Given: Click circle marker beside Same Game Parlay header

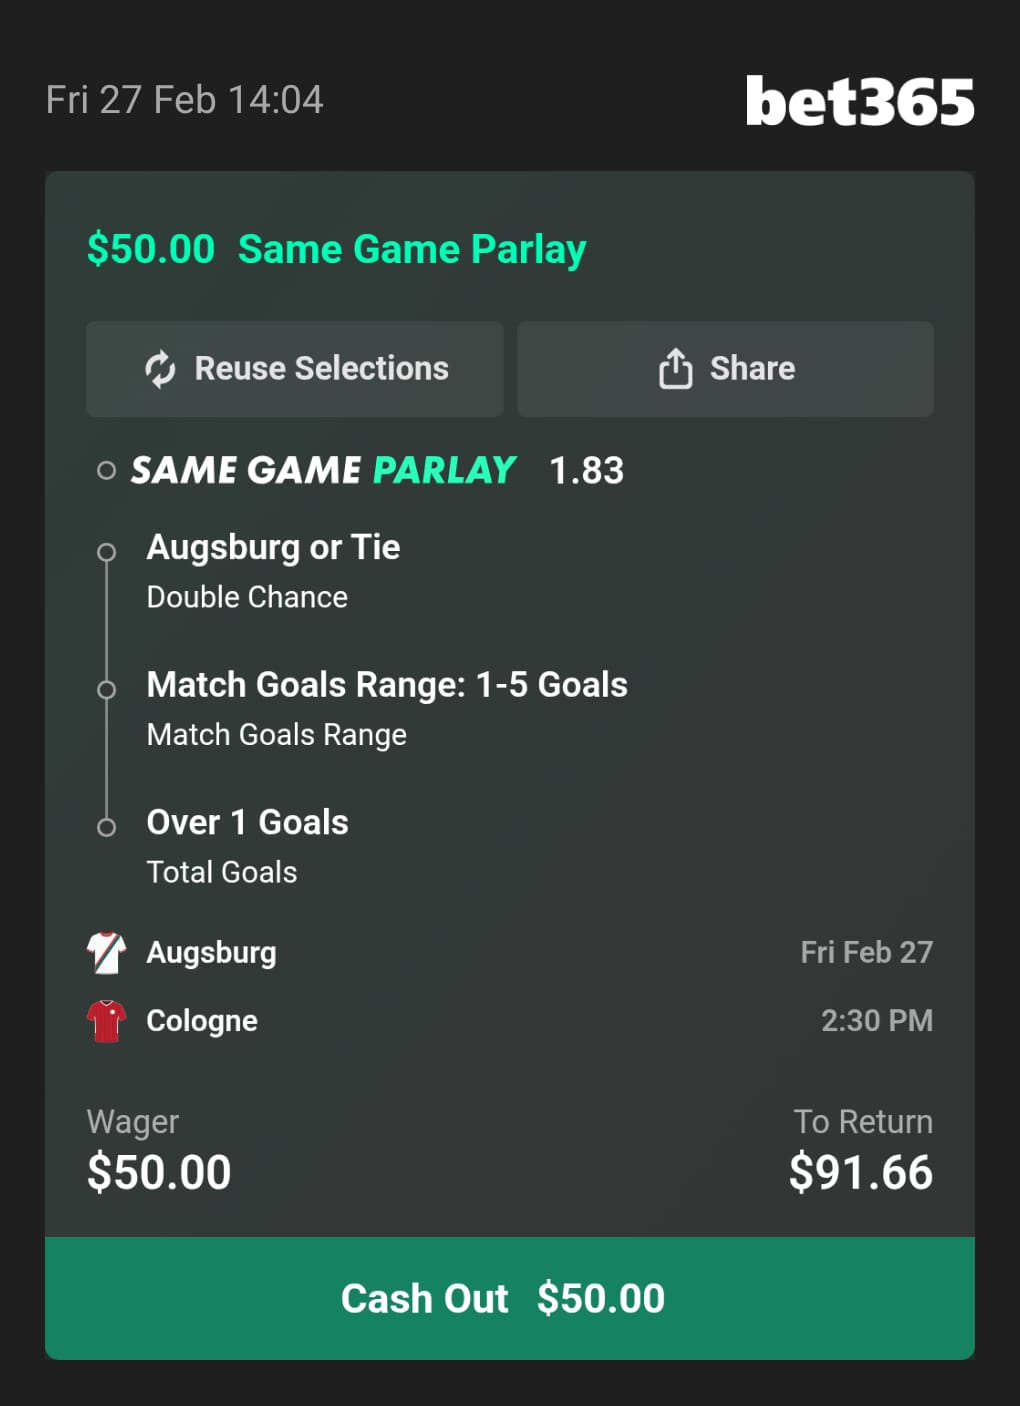Looking at the screenshot, I should point(106,470).
